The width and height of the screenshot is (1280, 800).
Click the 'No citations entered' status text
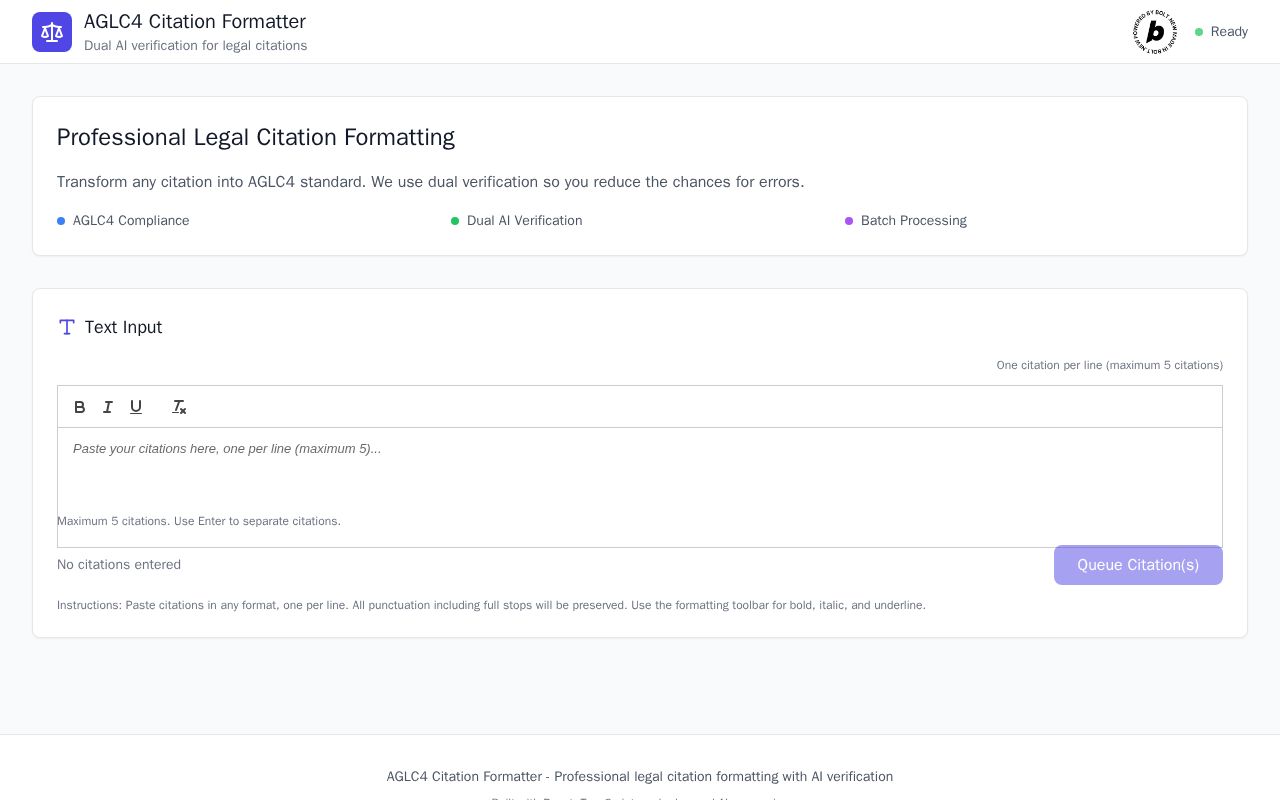click(x=119, y=565)
